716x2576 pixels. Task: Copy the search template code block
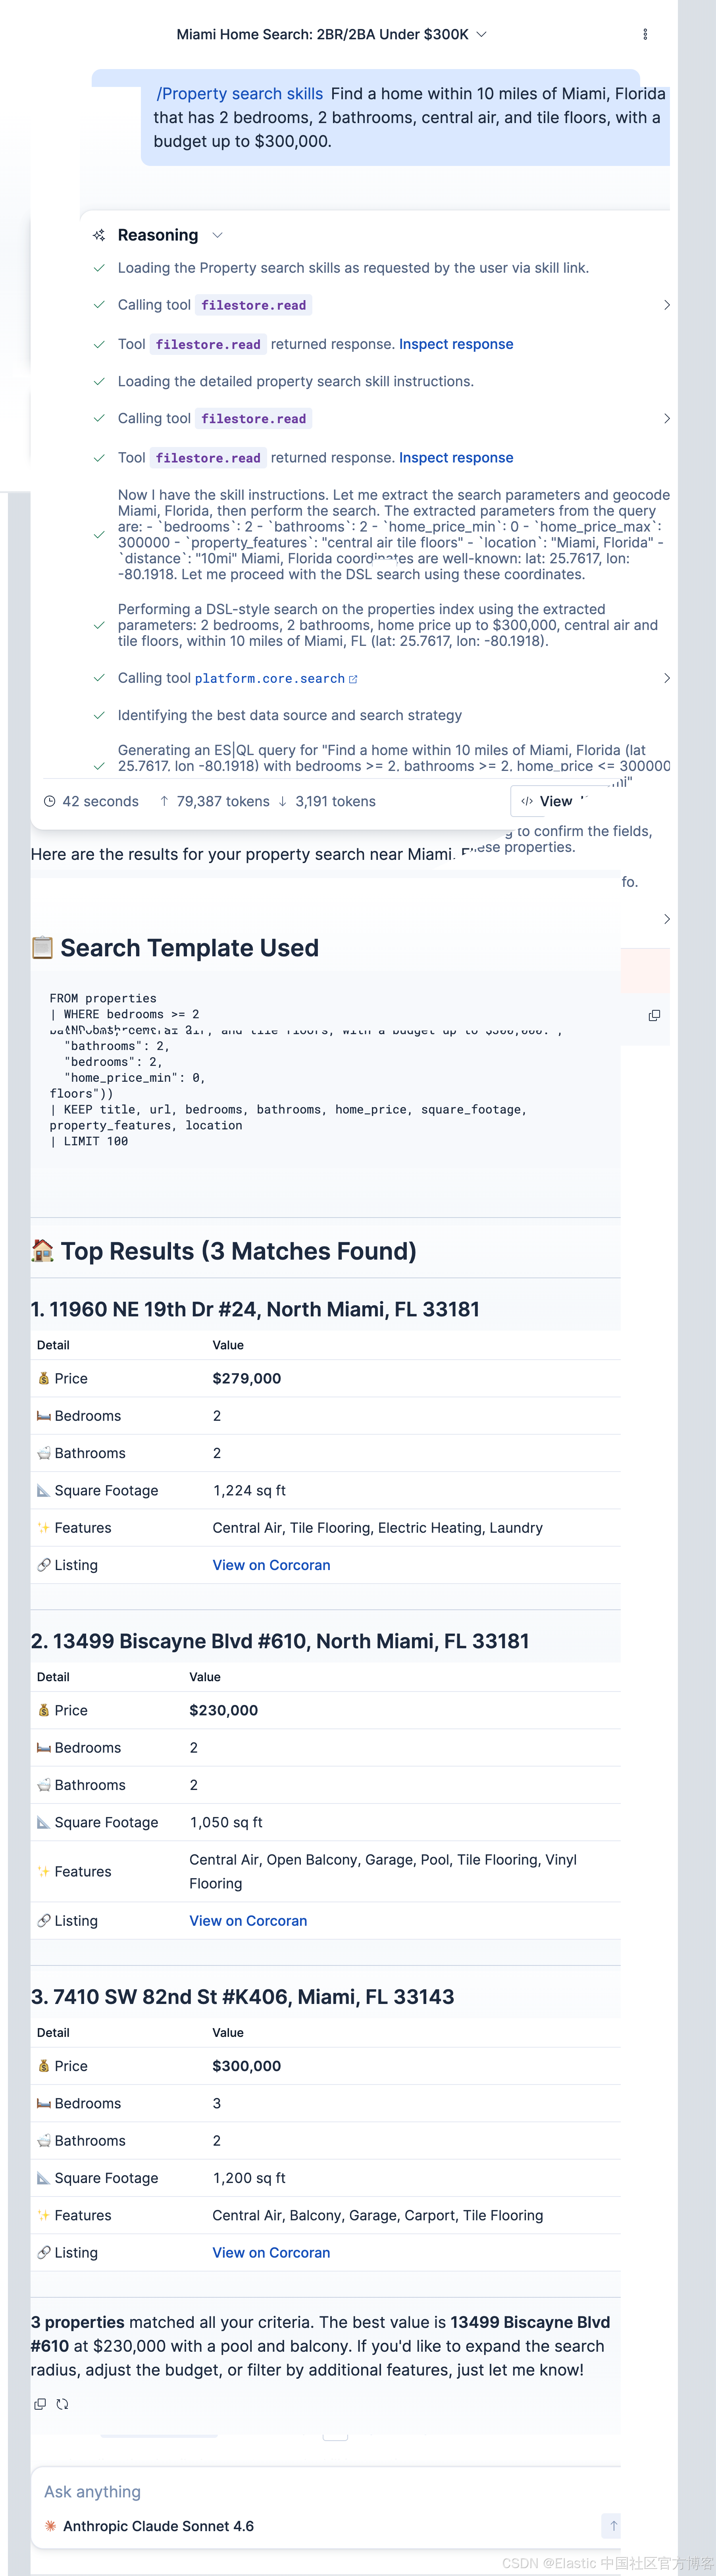[x=654, y=1015]
